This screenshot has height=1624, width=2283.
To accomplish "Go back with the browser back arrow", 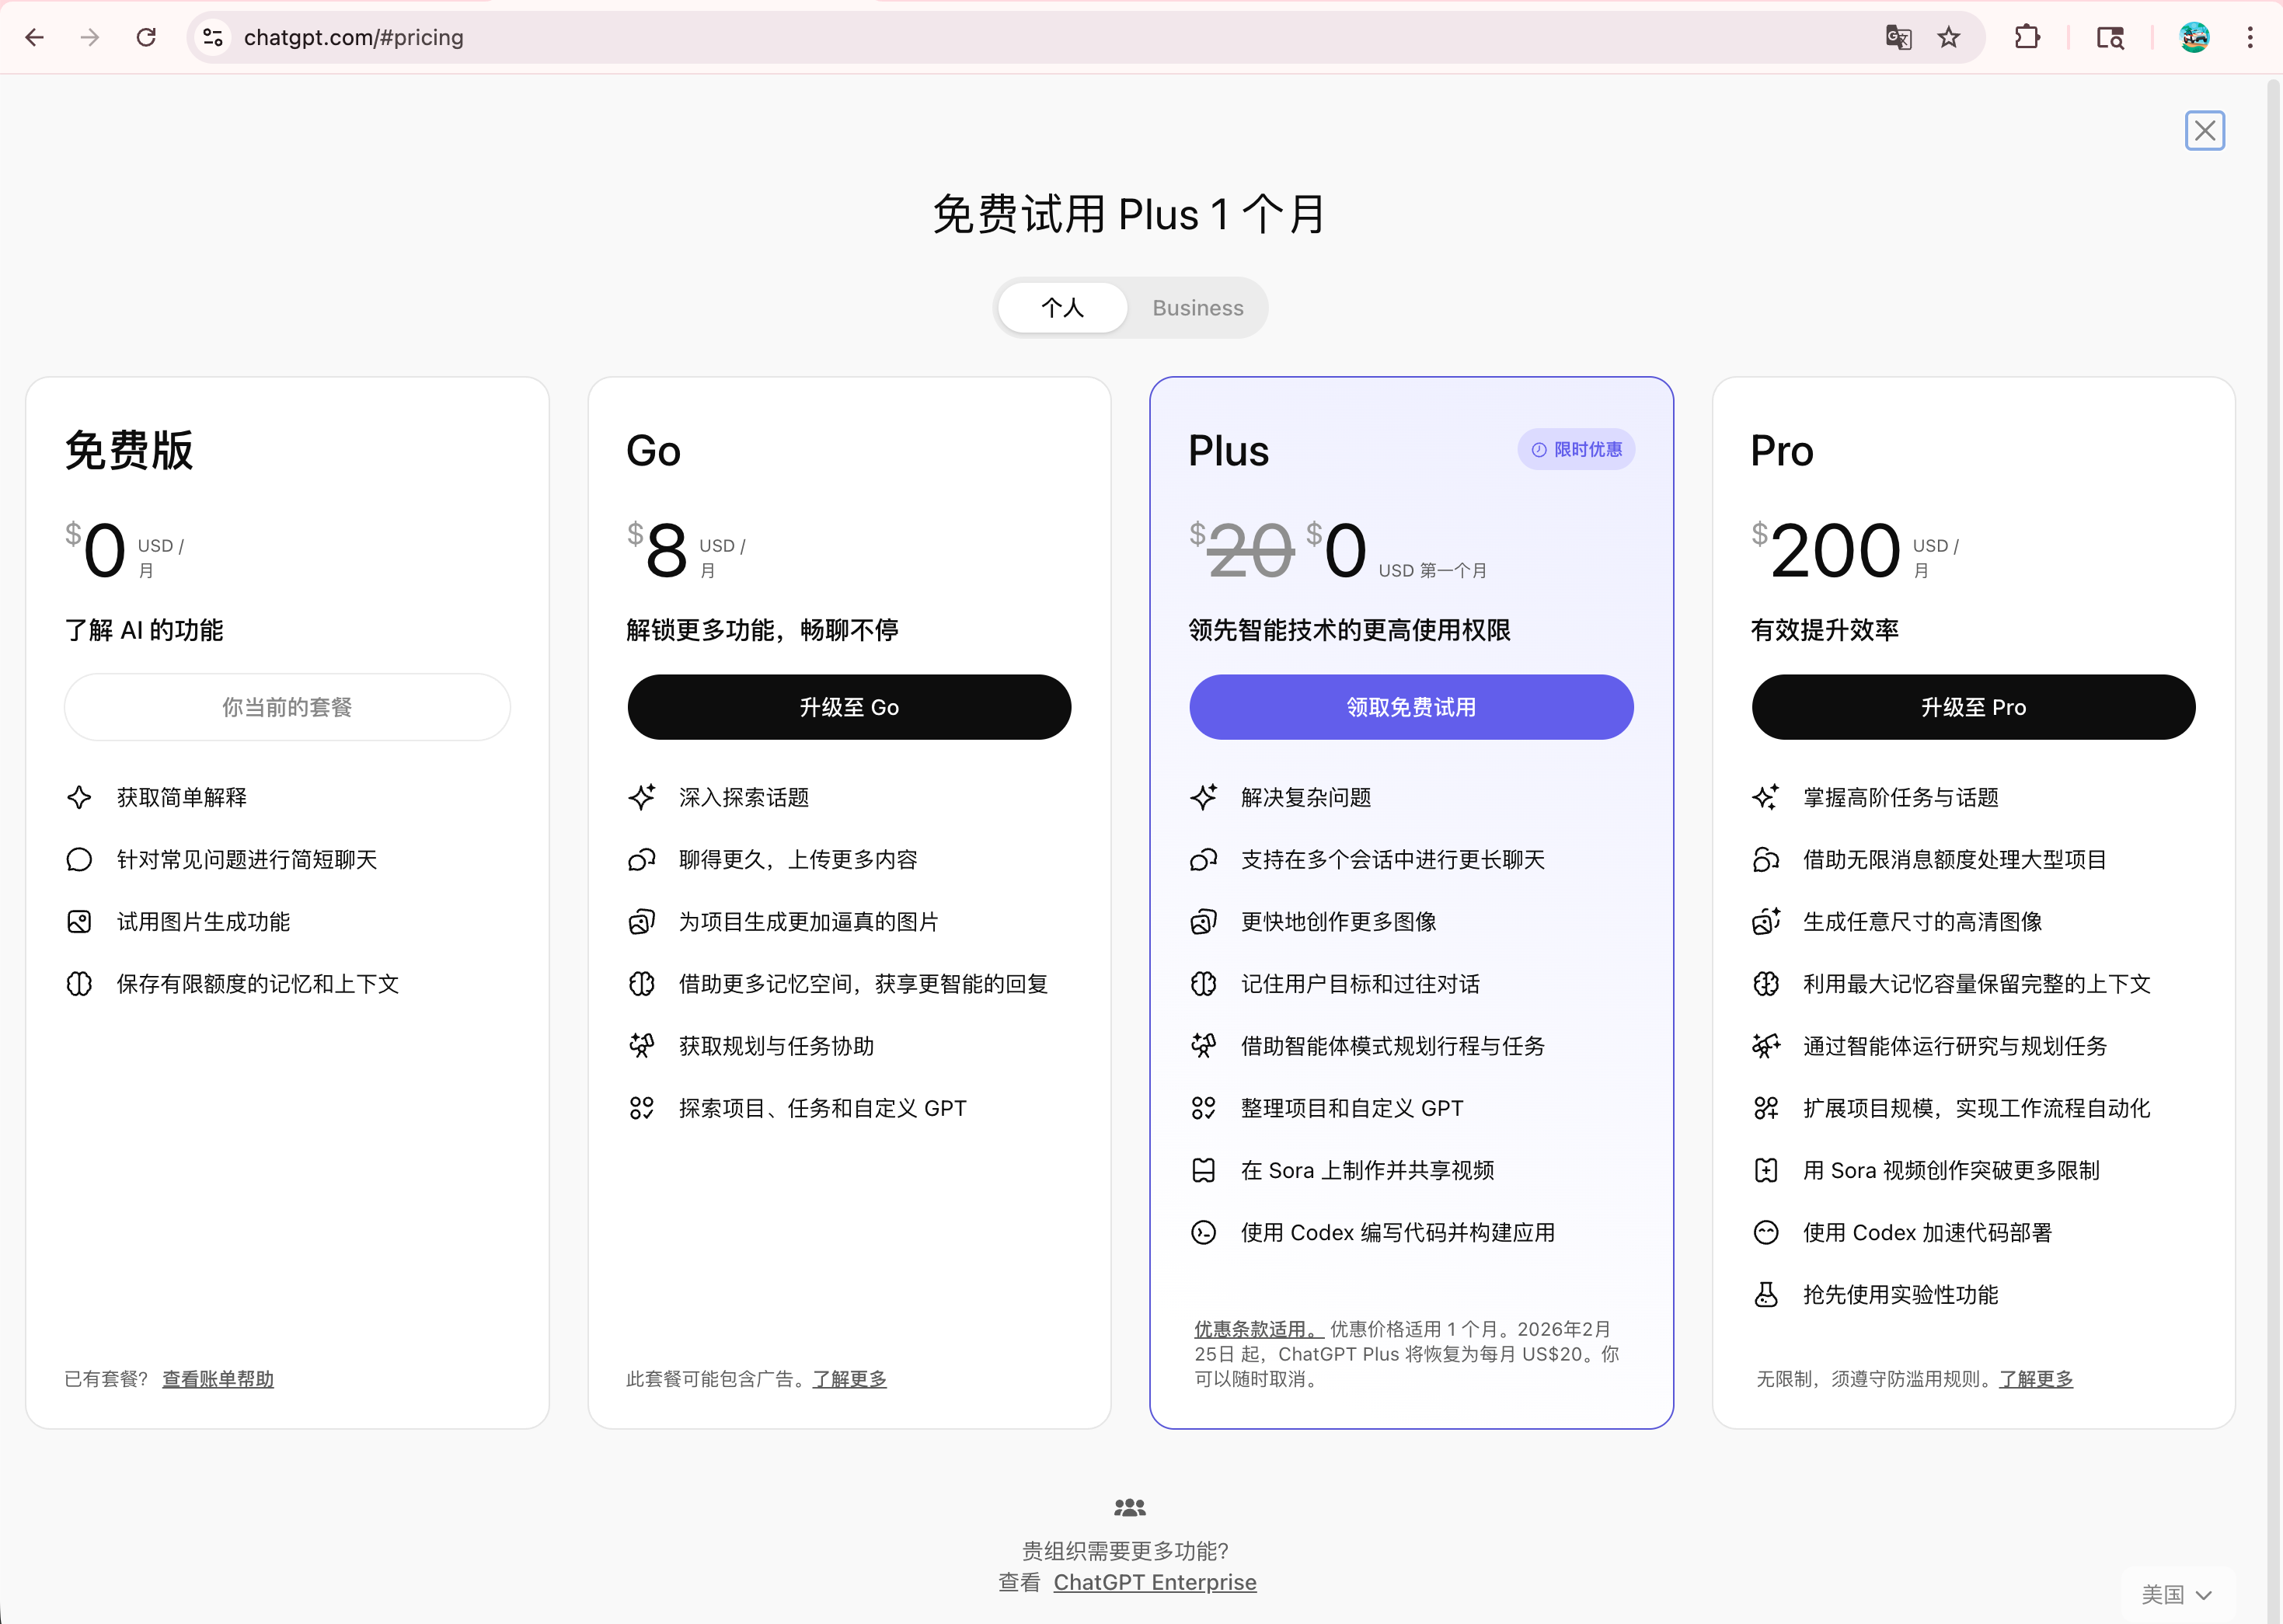I will (35, 38).
